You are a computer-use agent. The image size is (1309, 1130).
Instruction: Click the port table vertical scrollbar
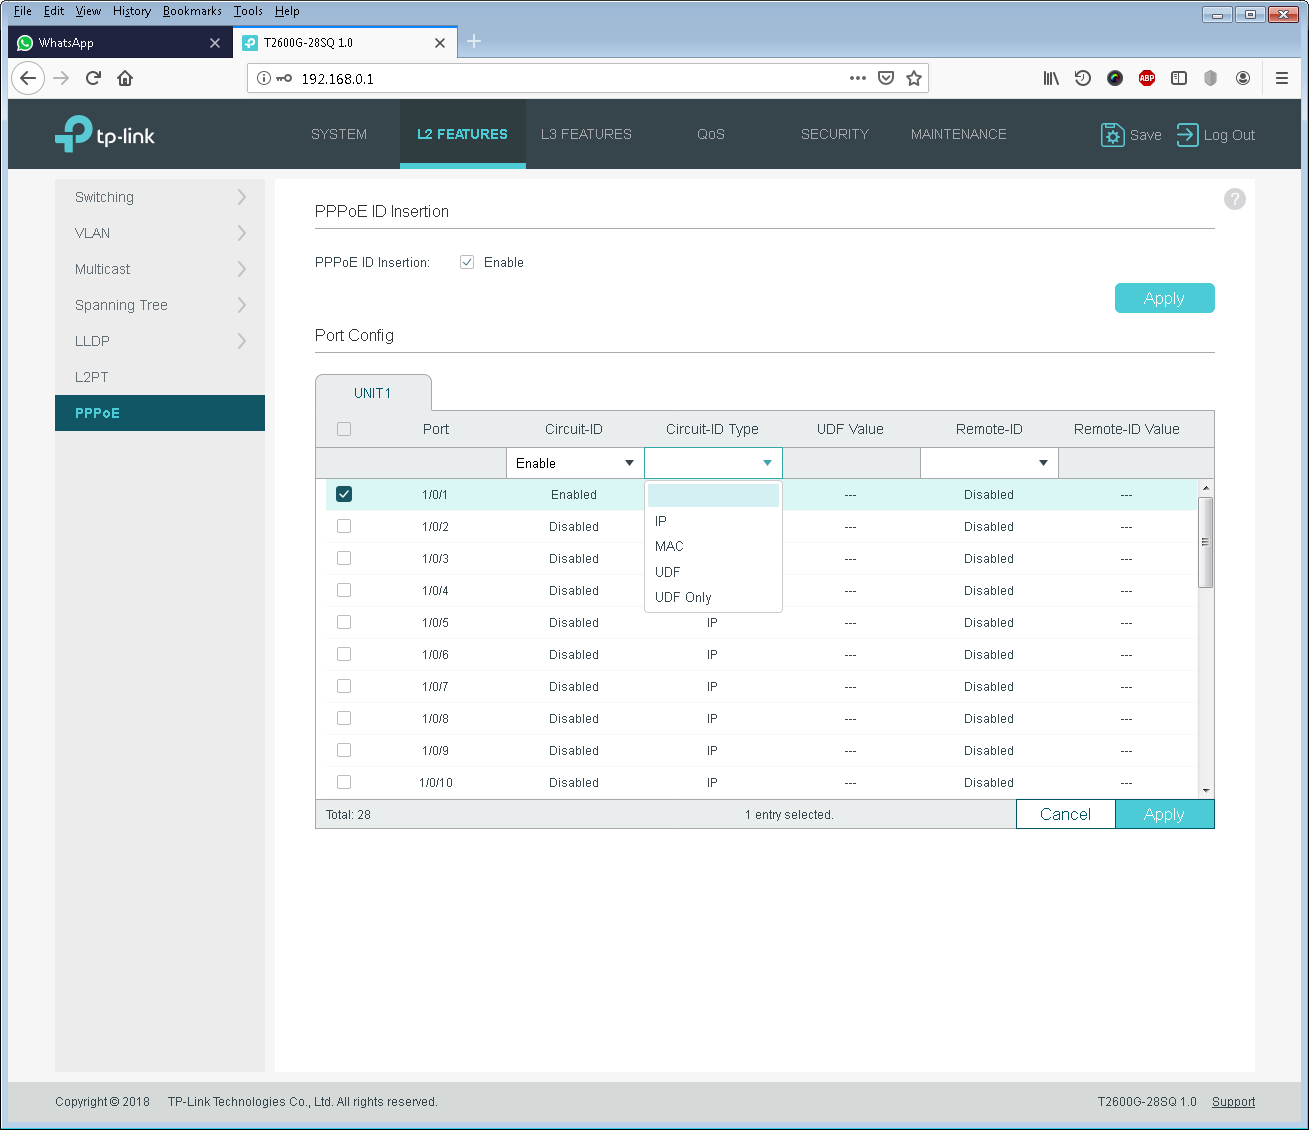[1206, 542]
